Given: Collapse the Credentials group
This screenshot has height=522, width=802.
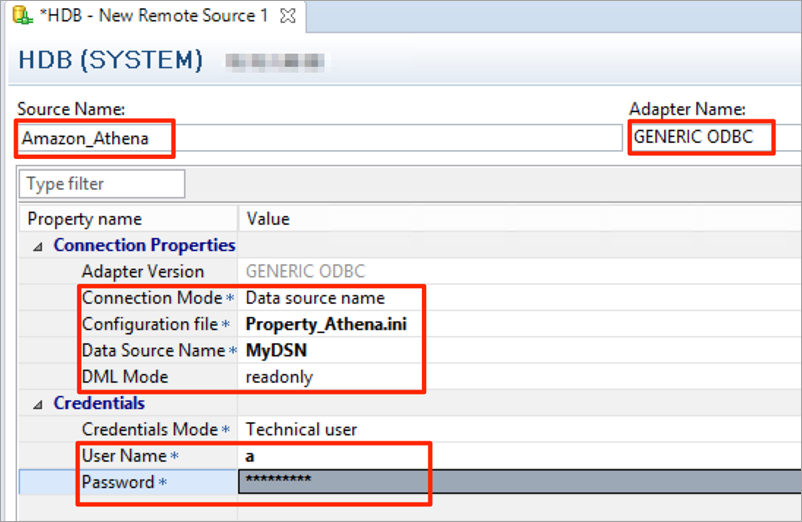Looking at the screenshot, I should (38, 405).
